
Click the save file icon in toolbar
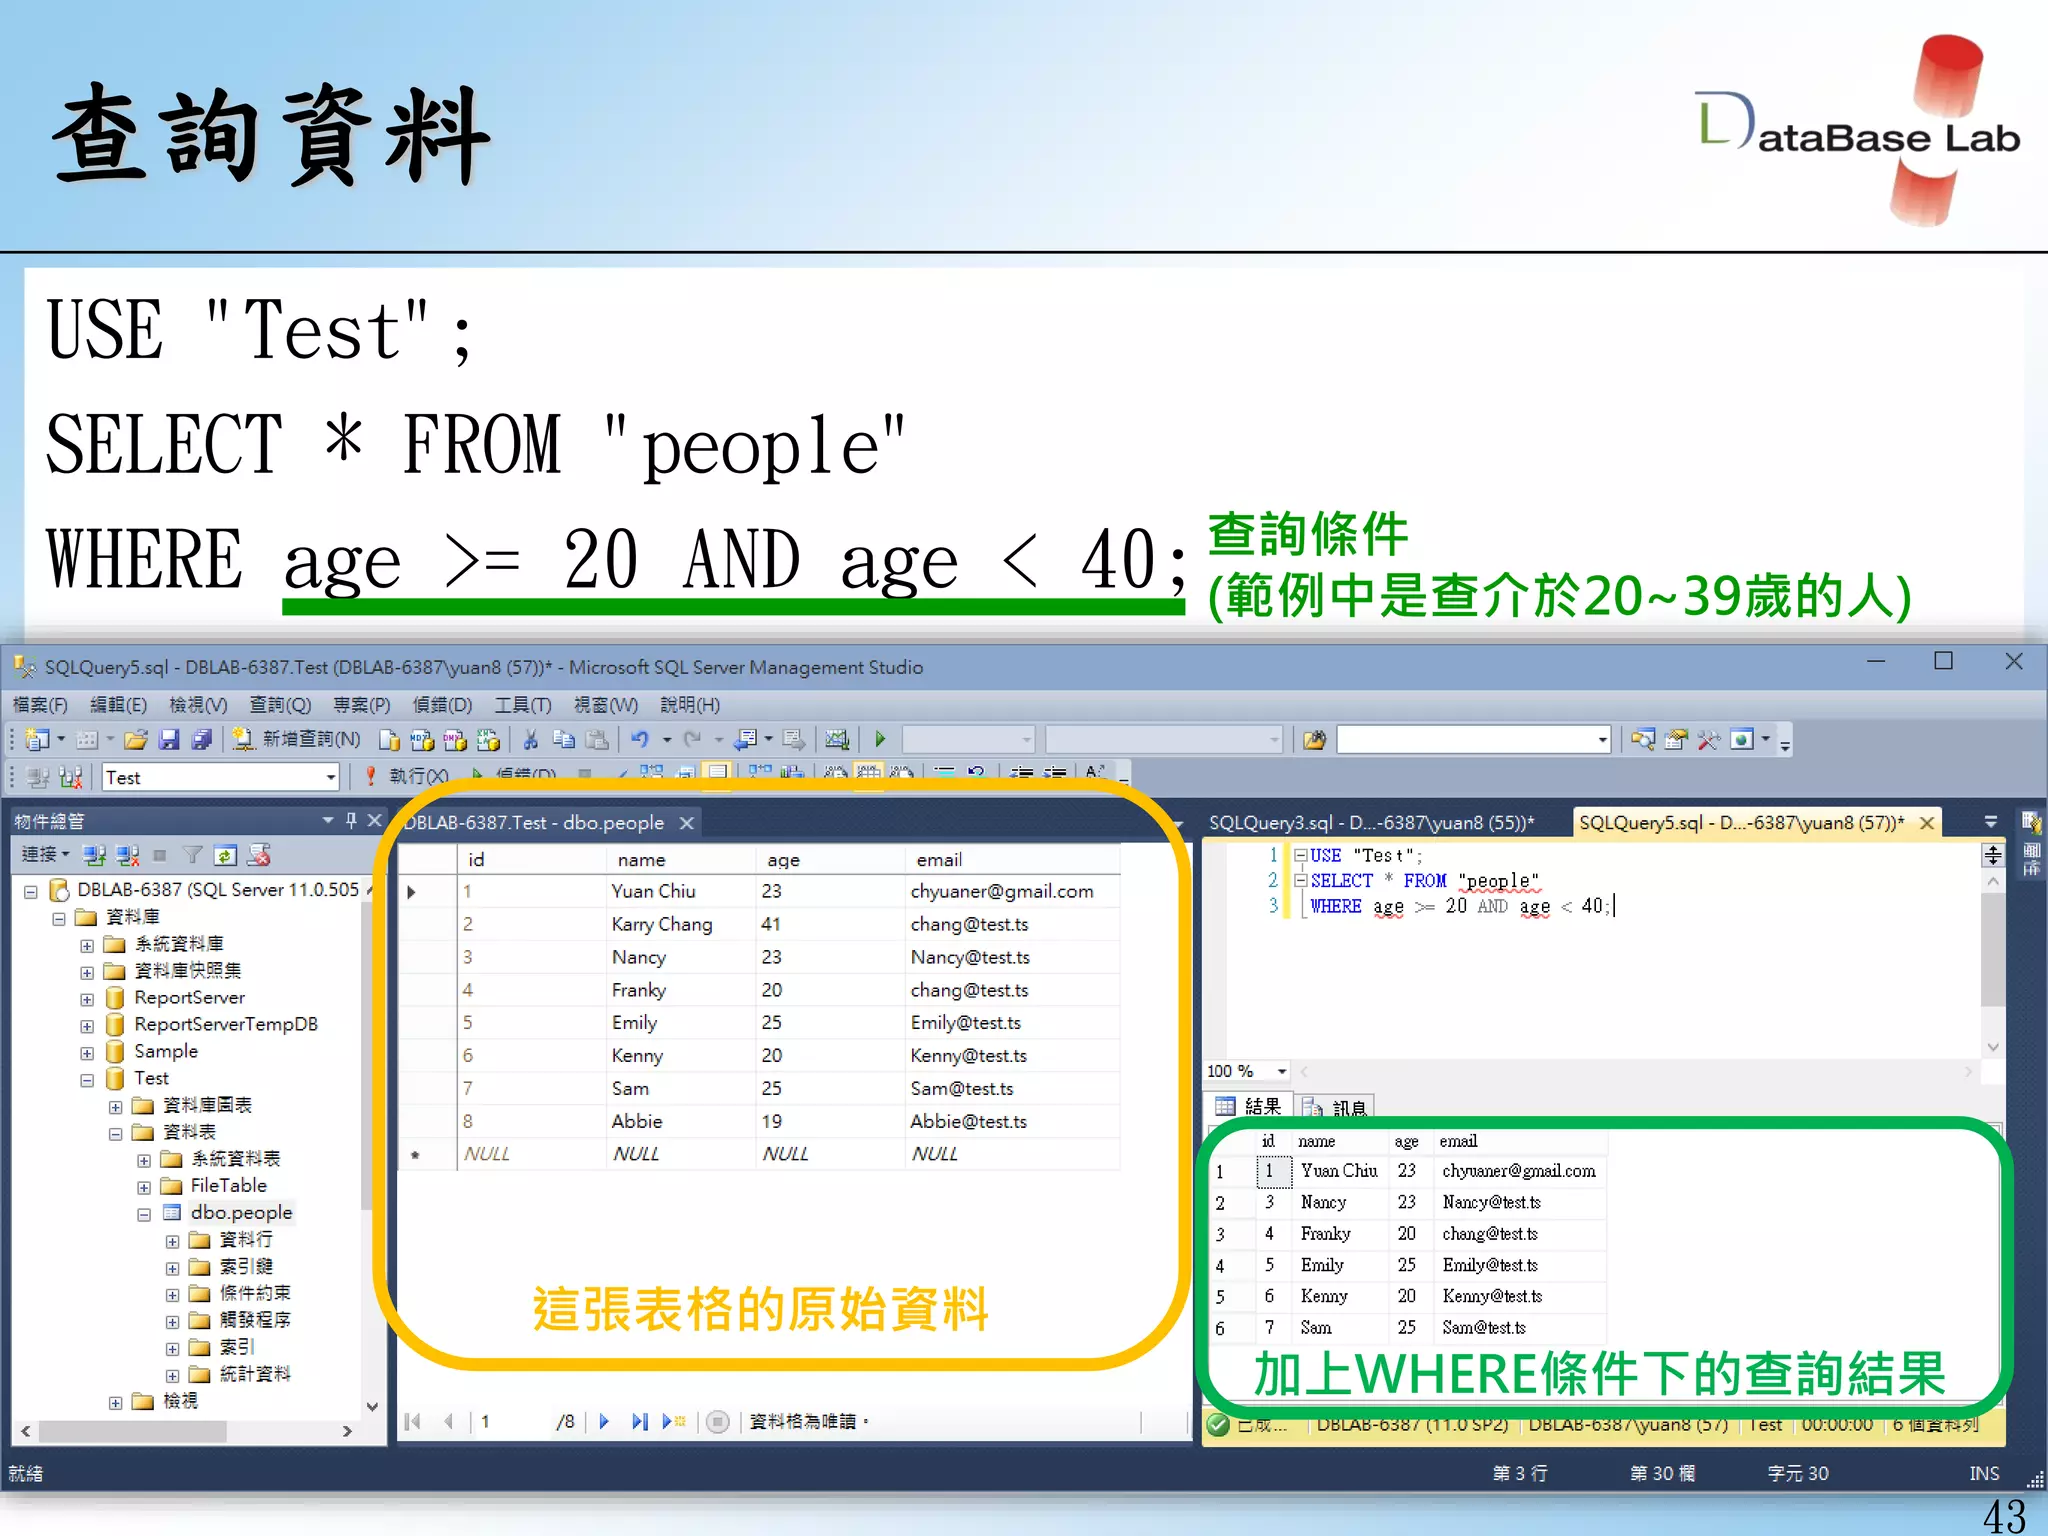(169, 740)
